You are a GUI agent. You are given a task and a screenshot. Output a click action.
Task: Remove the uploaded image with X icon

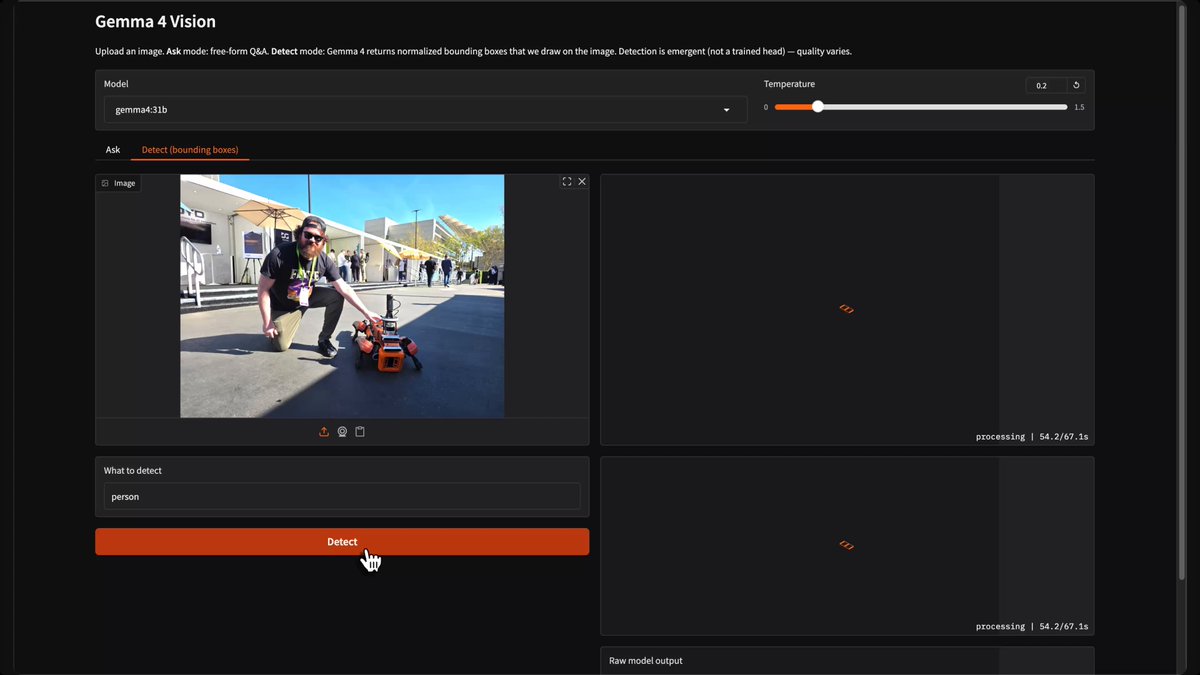tap(582, 182)
